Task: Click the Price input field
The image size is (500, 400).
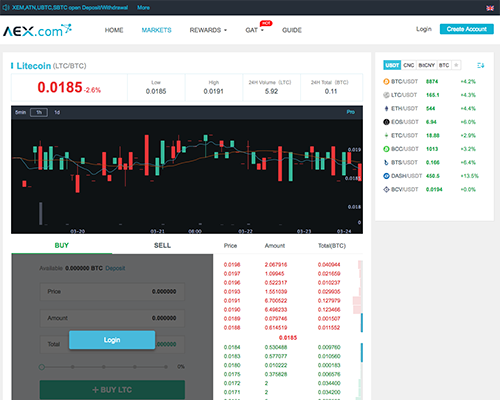Action: (x=112, y=292)
